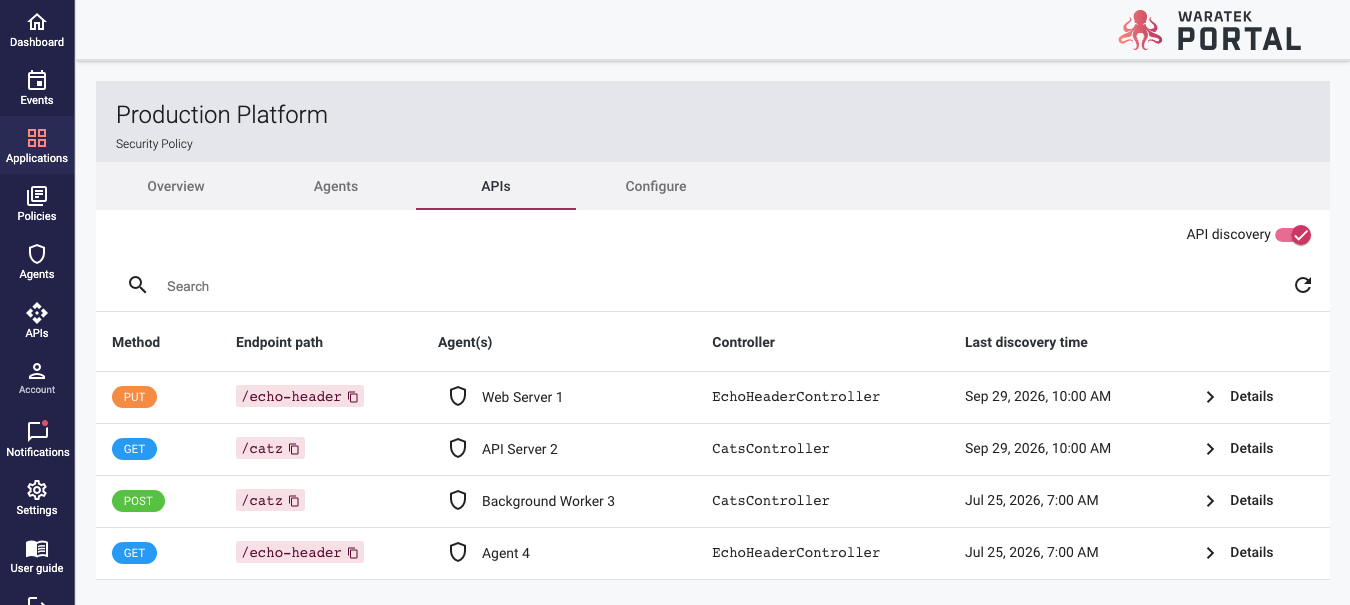Go to Policies in the sidebar
The width and height of the screenshot is (1350, 605).
tap(37, 203)
